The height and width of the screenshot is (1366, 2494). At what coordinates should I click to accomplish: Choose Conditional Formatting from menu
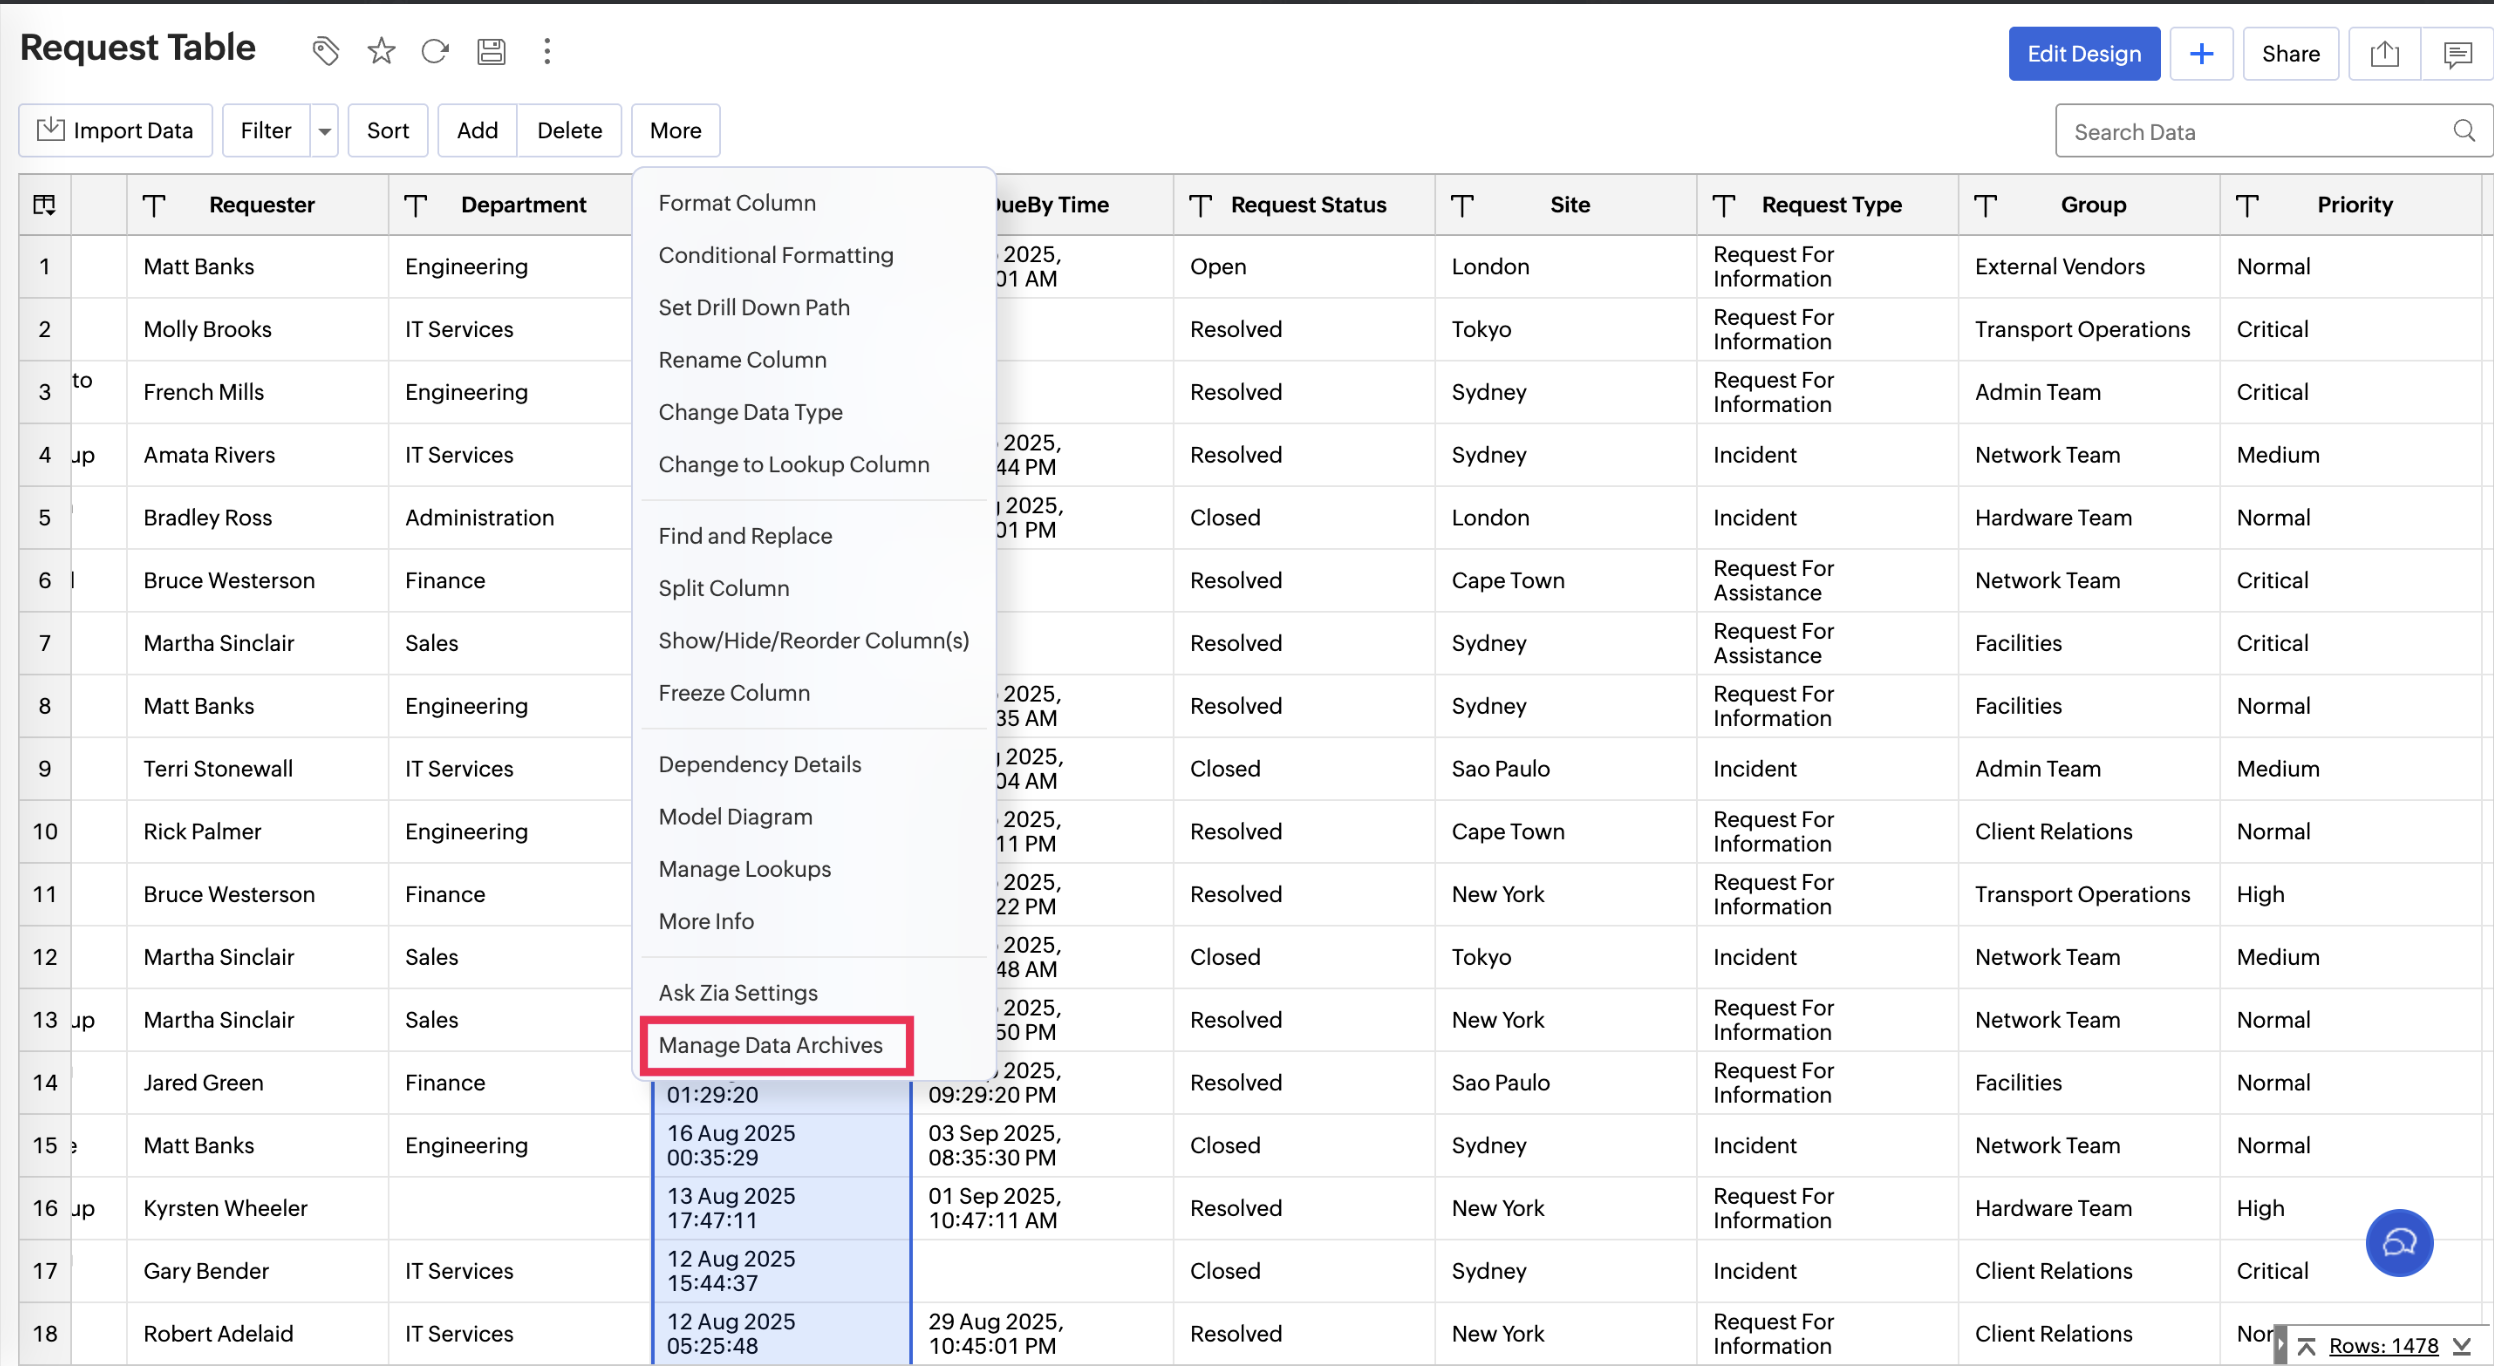coord(775,255)
